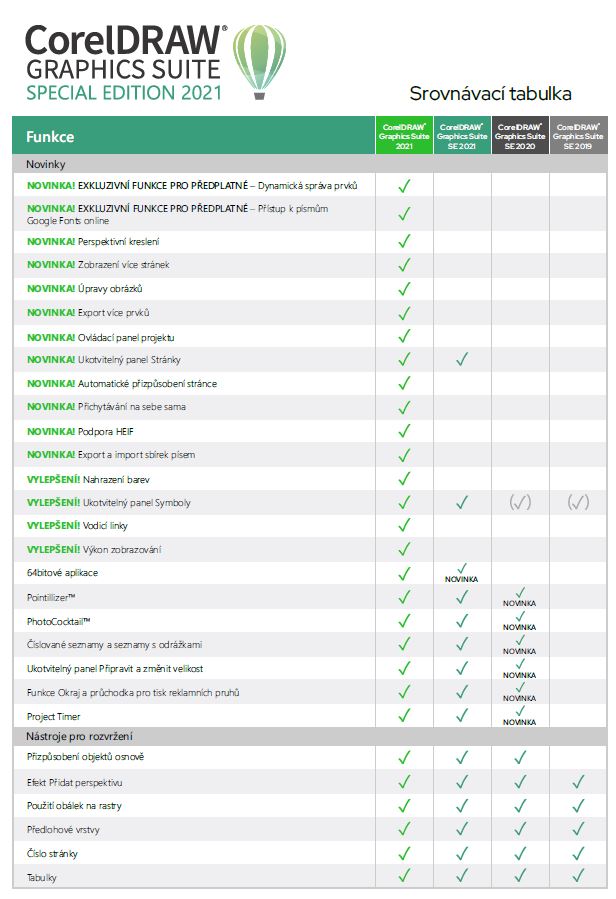
Task: Click the SE 2020 checkmark for Přizpůsobení objektů osnově
Action: click(520, 758)
